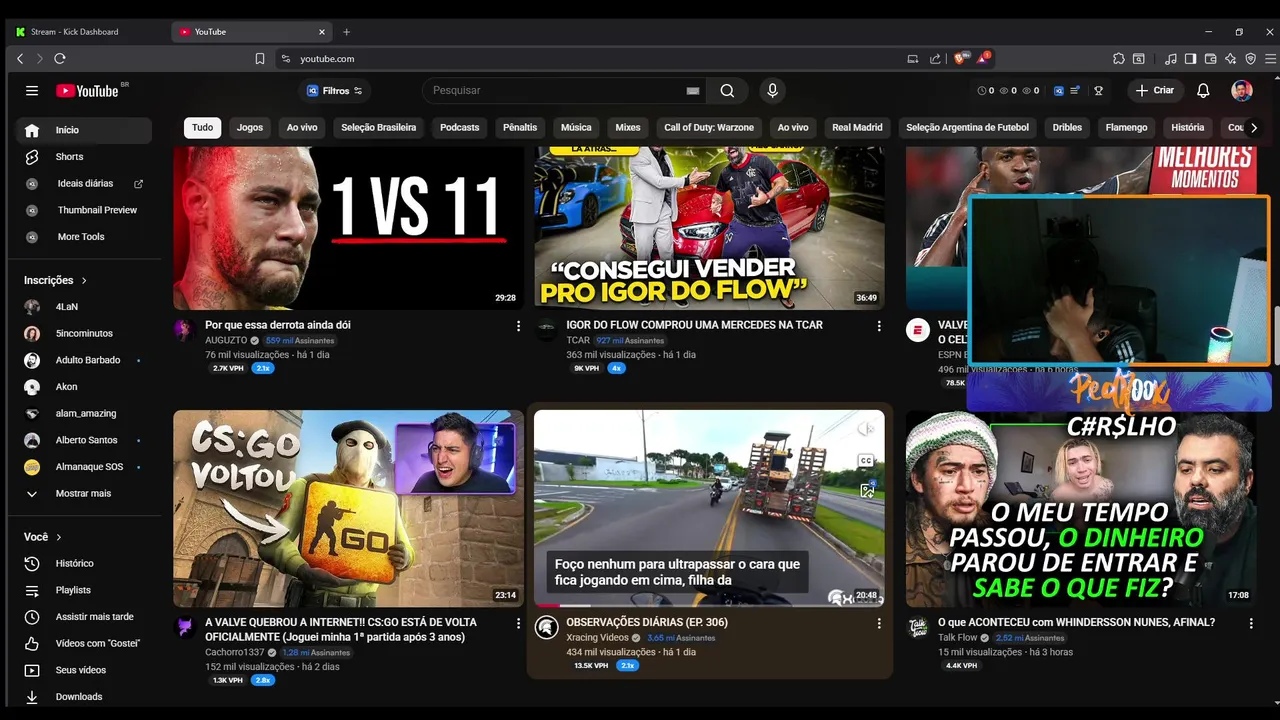Reload the page
The height and width of the screenshot is (720, 1280).
(60, 59)
